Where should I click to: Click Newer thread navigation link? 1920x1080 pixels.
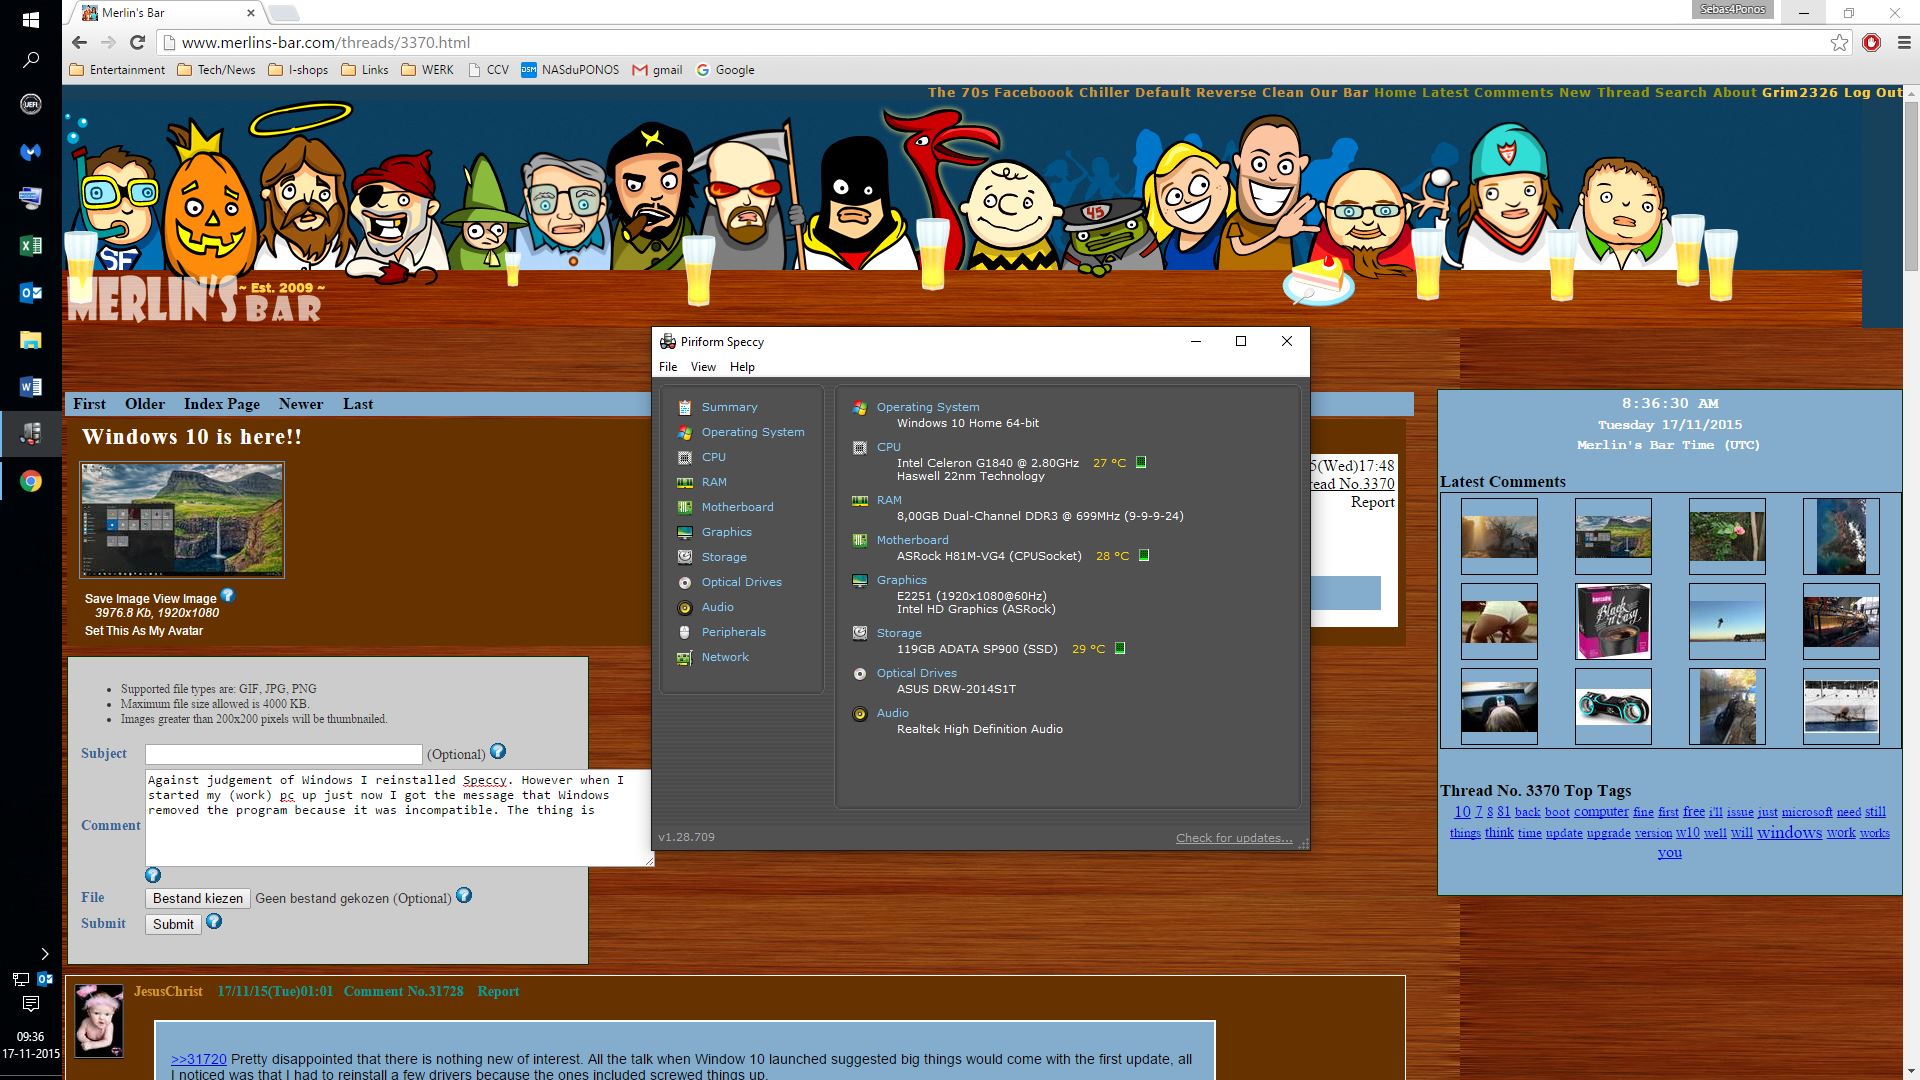click(x=301, y=404)
